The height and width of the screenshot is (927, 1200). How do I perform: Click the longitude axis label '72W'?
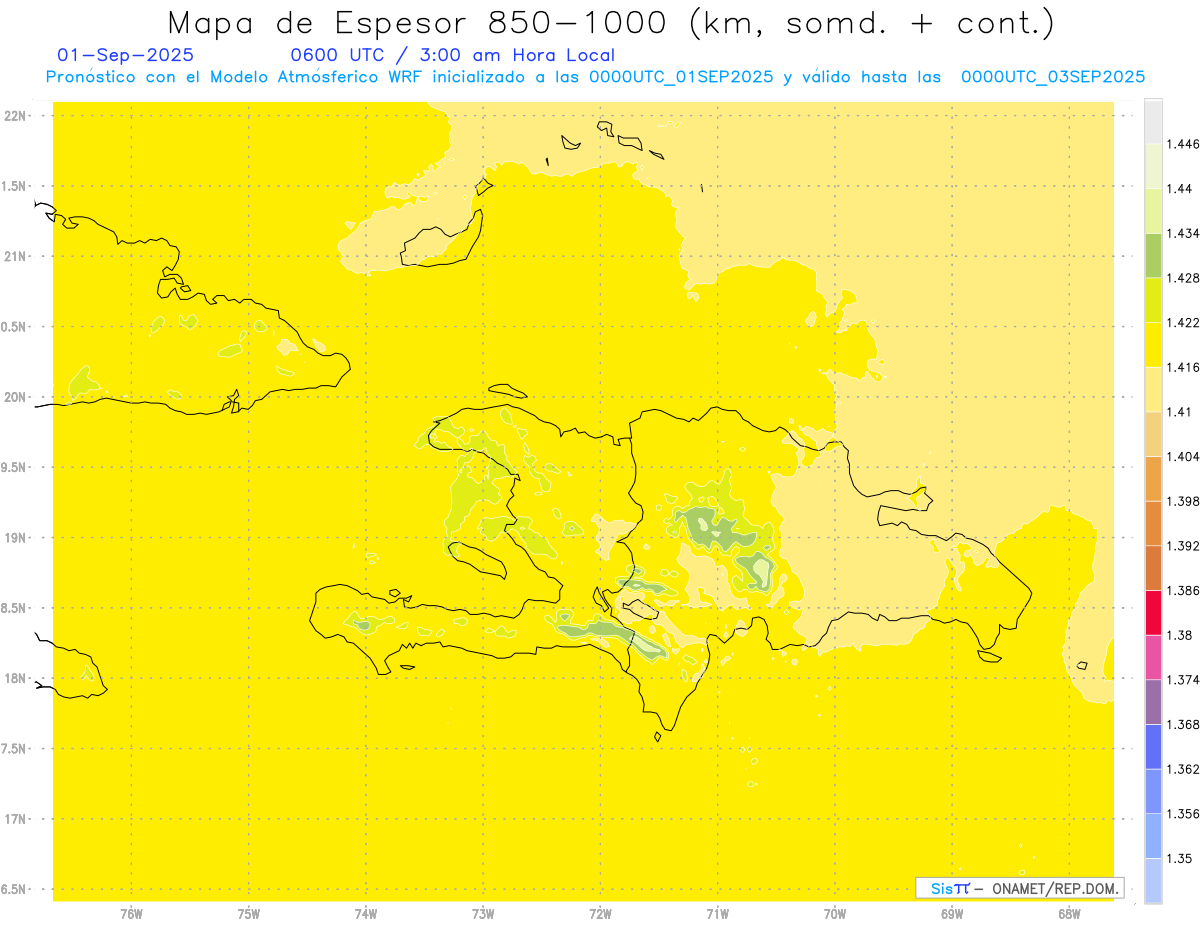pos(600,914)
